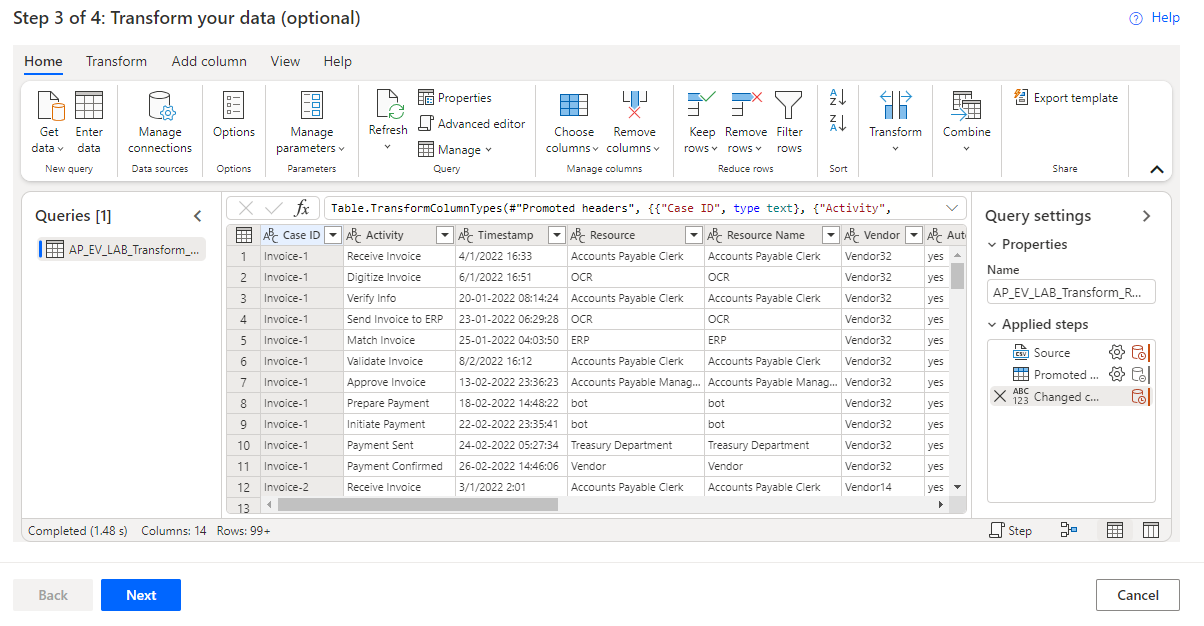Switch to diagram view at the bottom
Viewport: 1204px width, 626px height.
(1068, 530)
